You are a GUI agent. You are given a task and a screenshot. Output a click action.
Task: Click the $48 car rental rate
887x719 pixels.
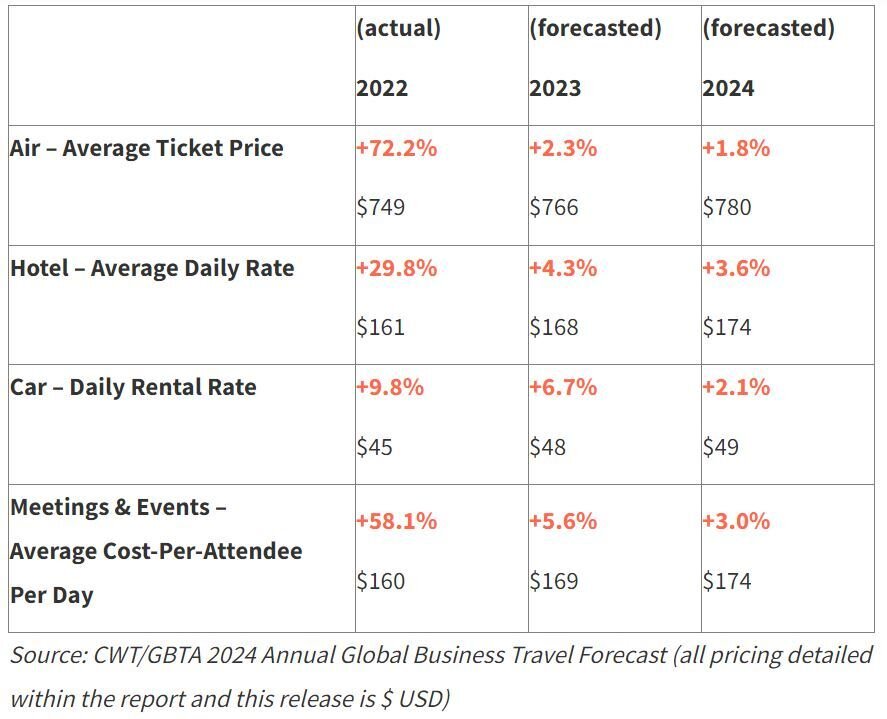pyautogui.click(x=548, y=447)
